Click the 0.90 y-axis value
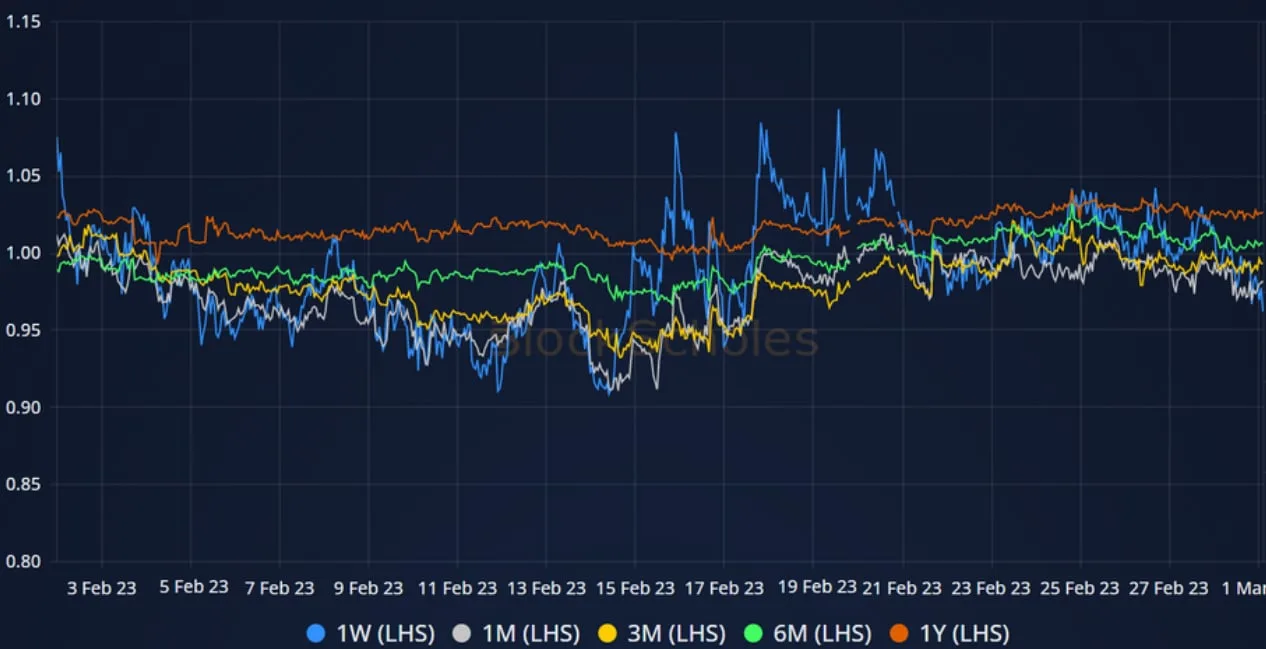The height and width of the screenshot is (649, 1266). [23, 407]
